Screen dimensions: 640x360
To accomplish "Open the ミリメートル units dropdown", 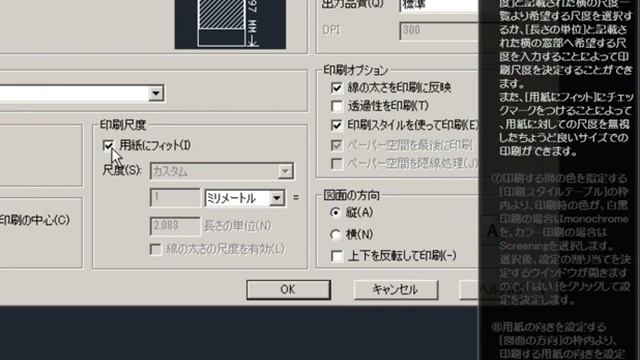I will point(244,198).
